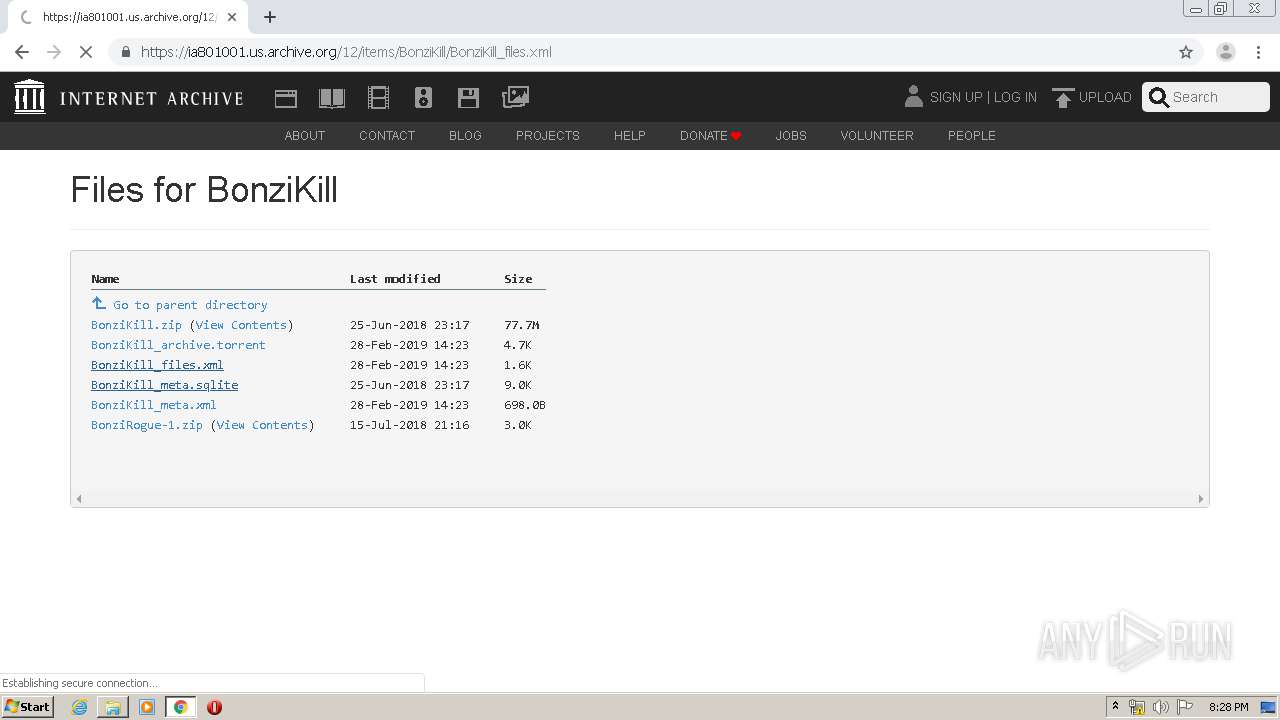Open the PEOPLE menu item
The width and height of the screenshot is (1280, 720).
pyautogui.click(x=972, y=136)
